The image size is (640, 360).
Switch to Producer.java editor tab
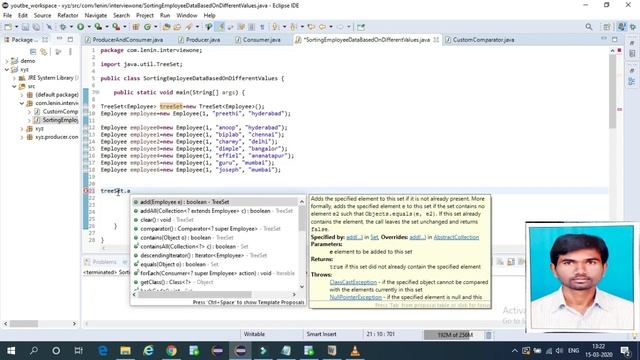[199, 40]
